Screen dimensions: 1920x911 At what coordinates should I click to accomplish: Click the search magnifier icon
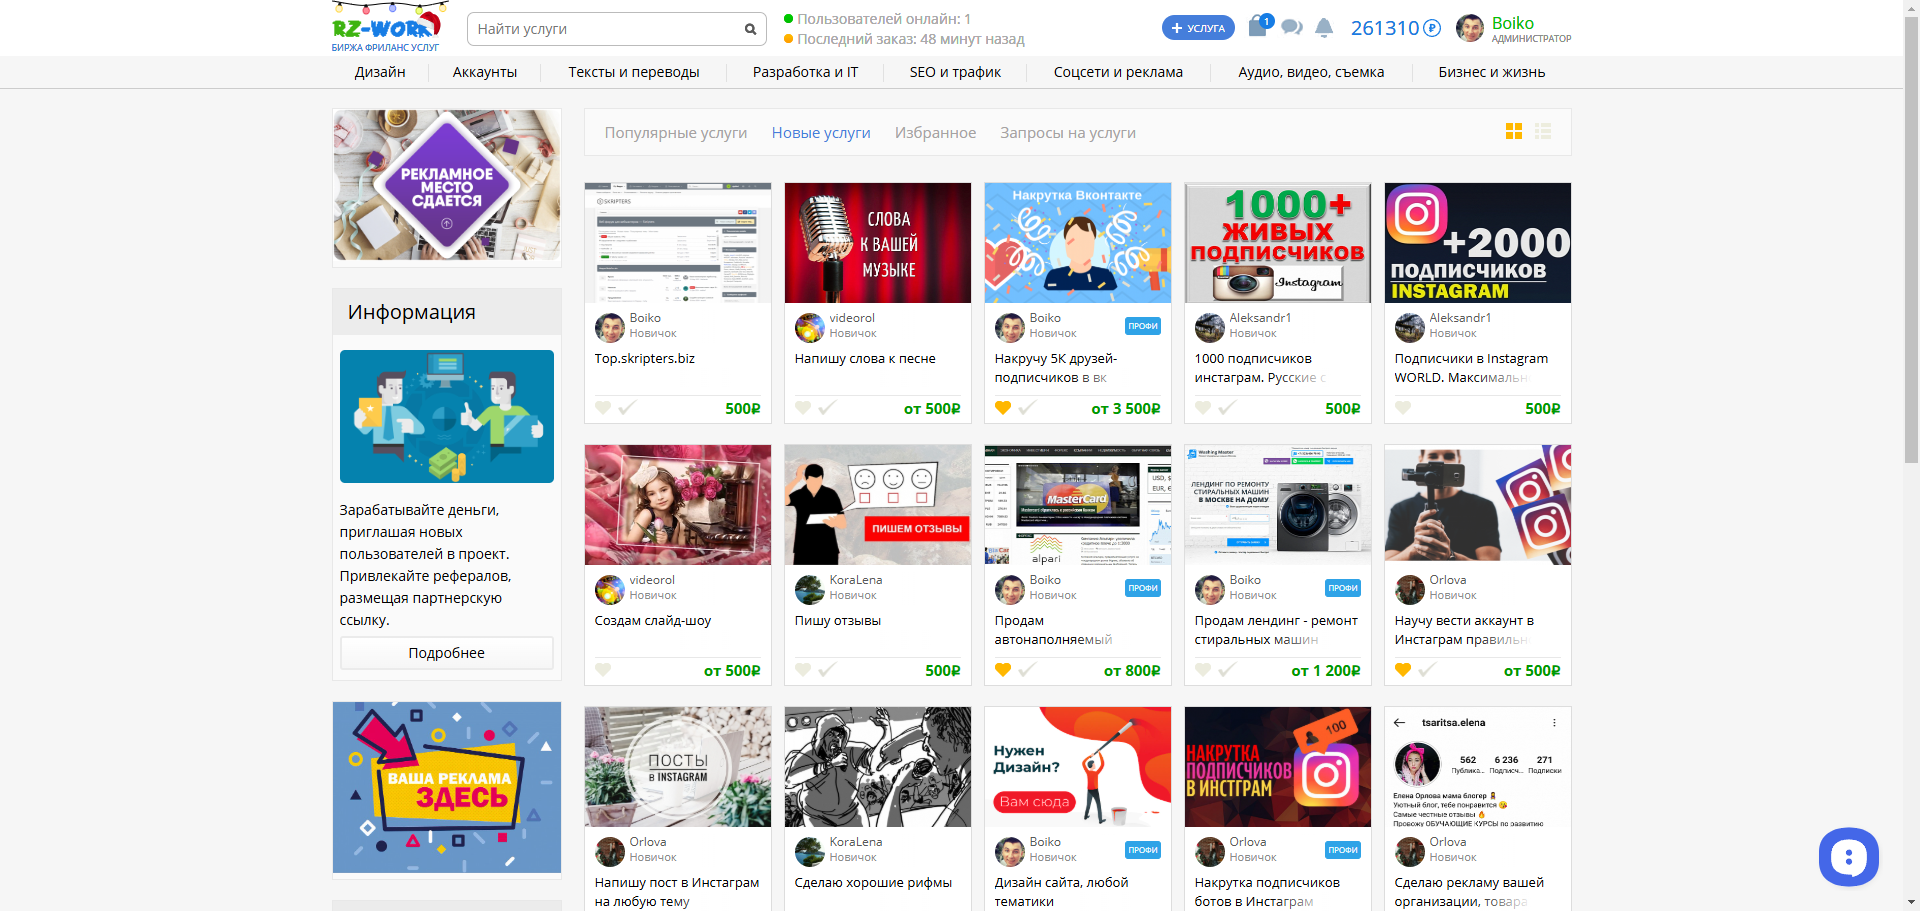click(x=750, y=29)
